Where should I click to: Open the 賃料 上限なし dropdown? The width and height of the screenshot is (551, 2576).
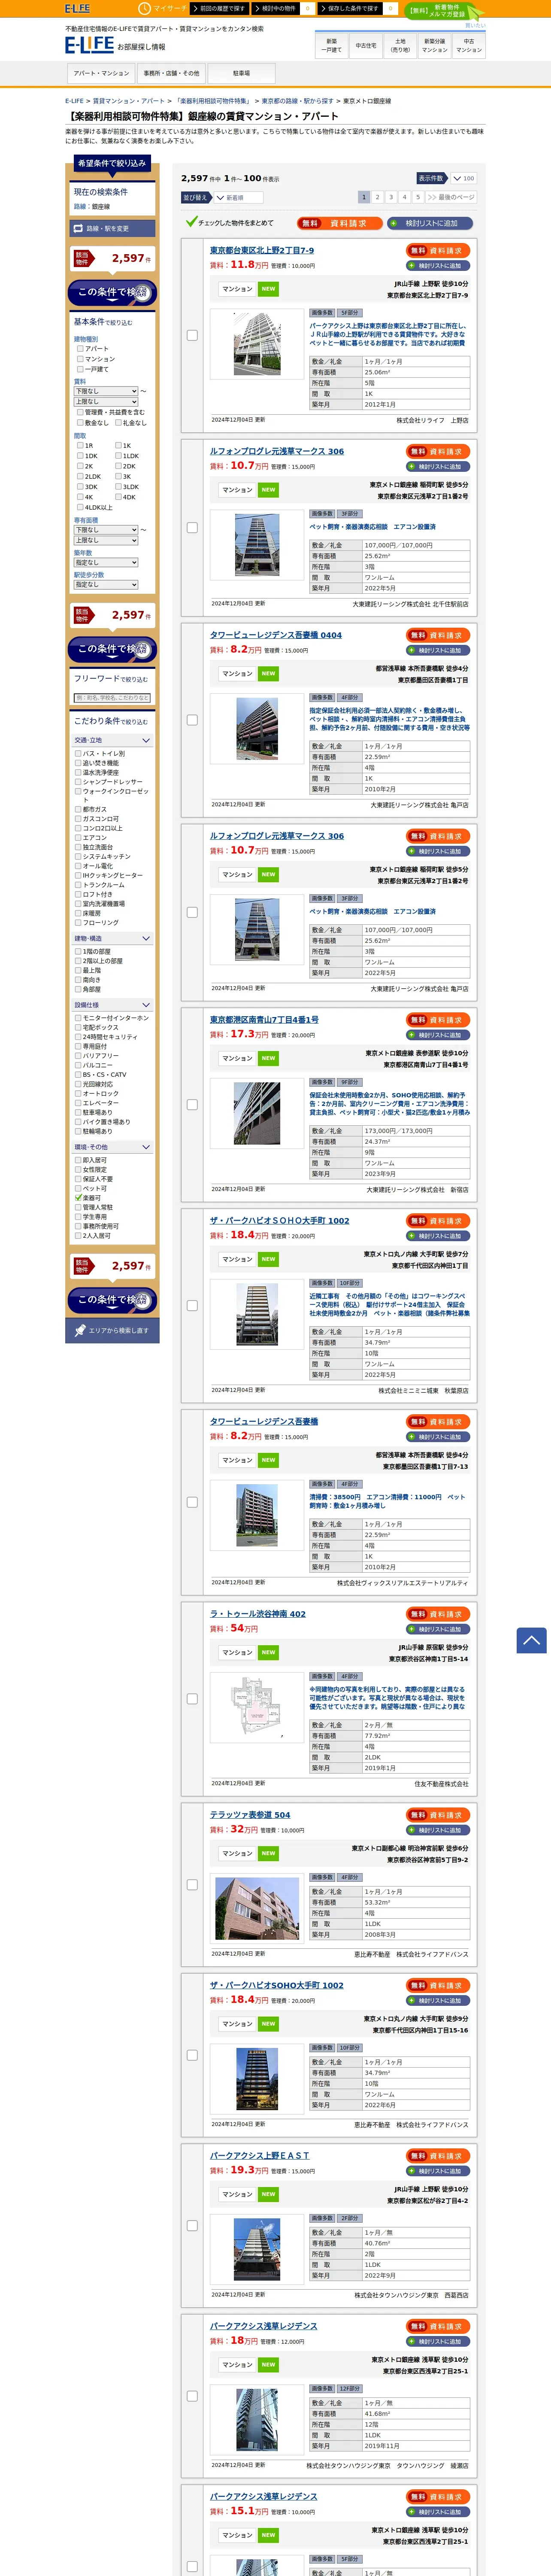tap(106, 401)
